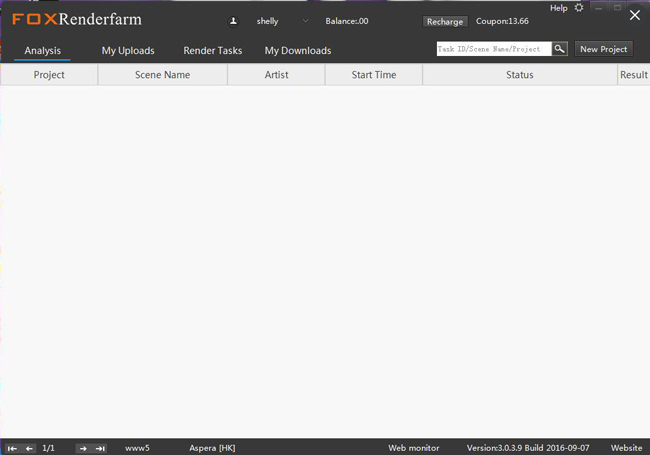Click the 1/1 page indicator
The width and height of the screenshot is (650, 455).
click(49, 448)
